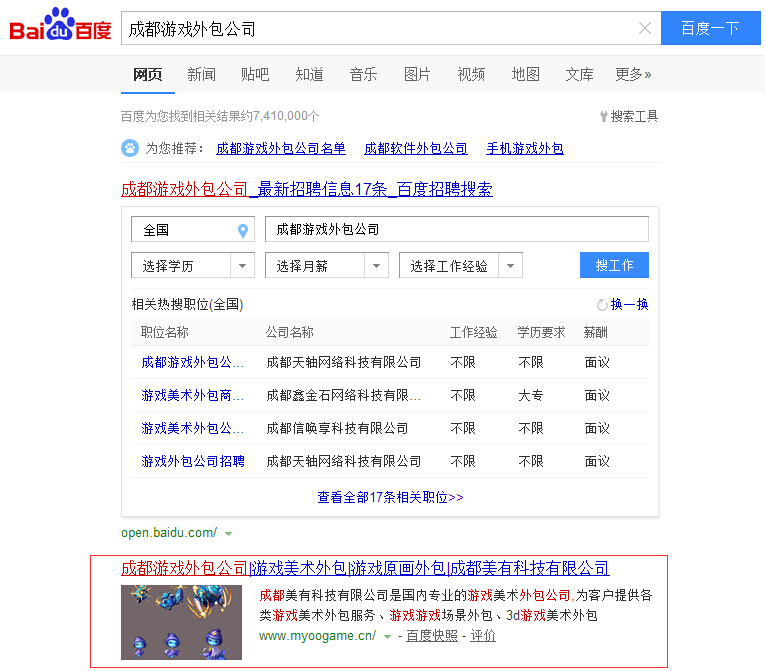Click the job keyword input field
The width and height of the screenshot is (765, 671).
tap(456, 229)
